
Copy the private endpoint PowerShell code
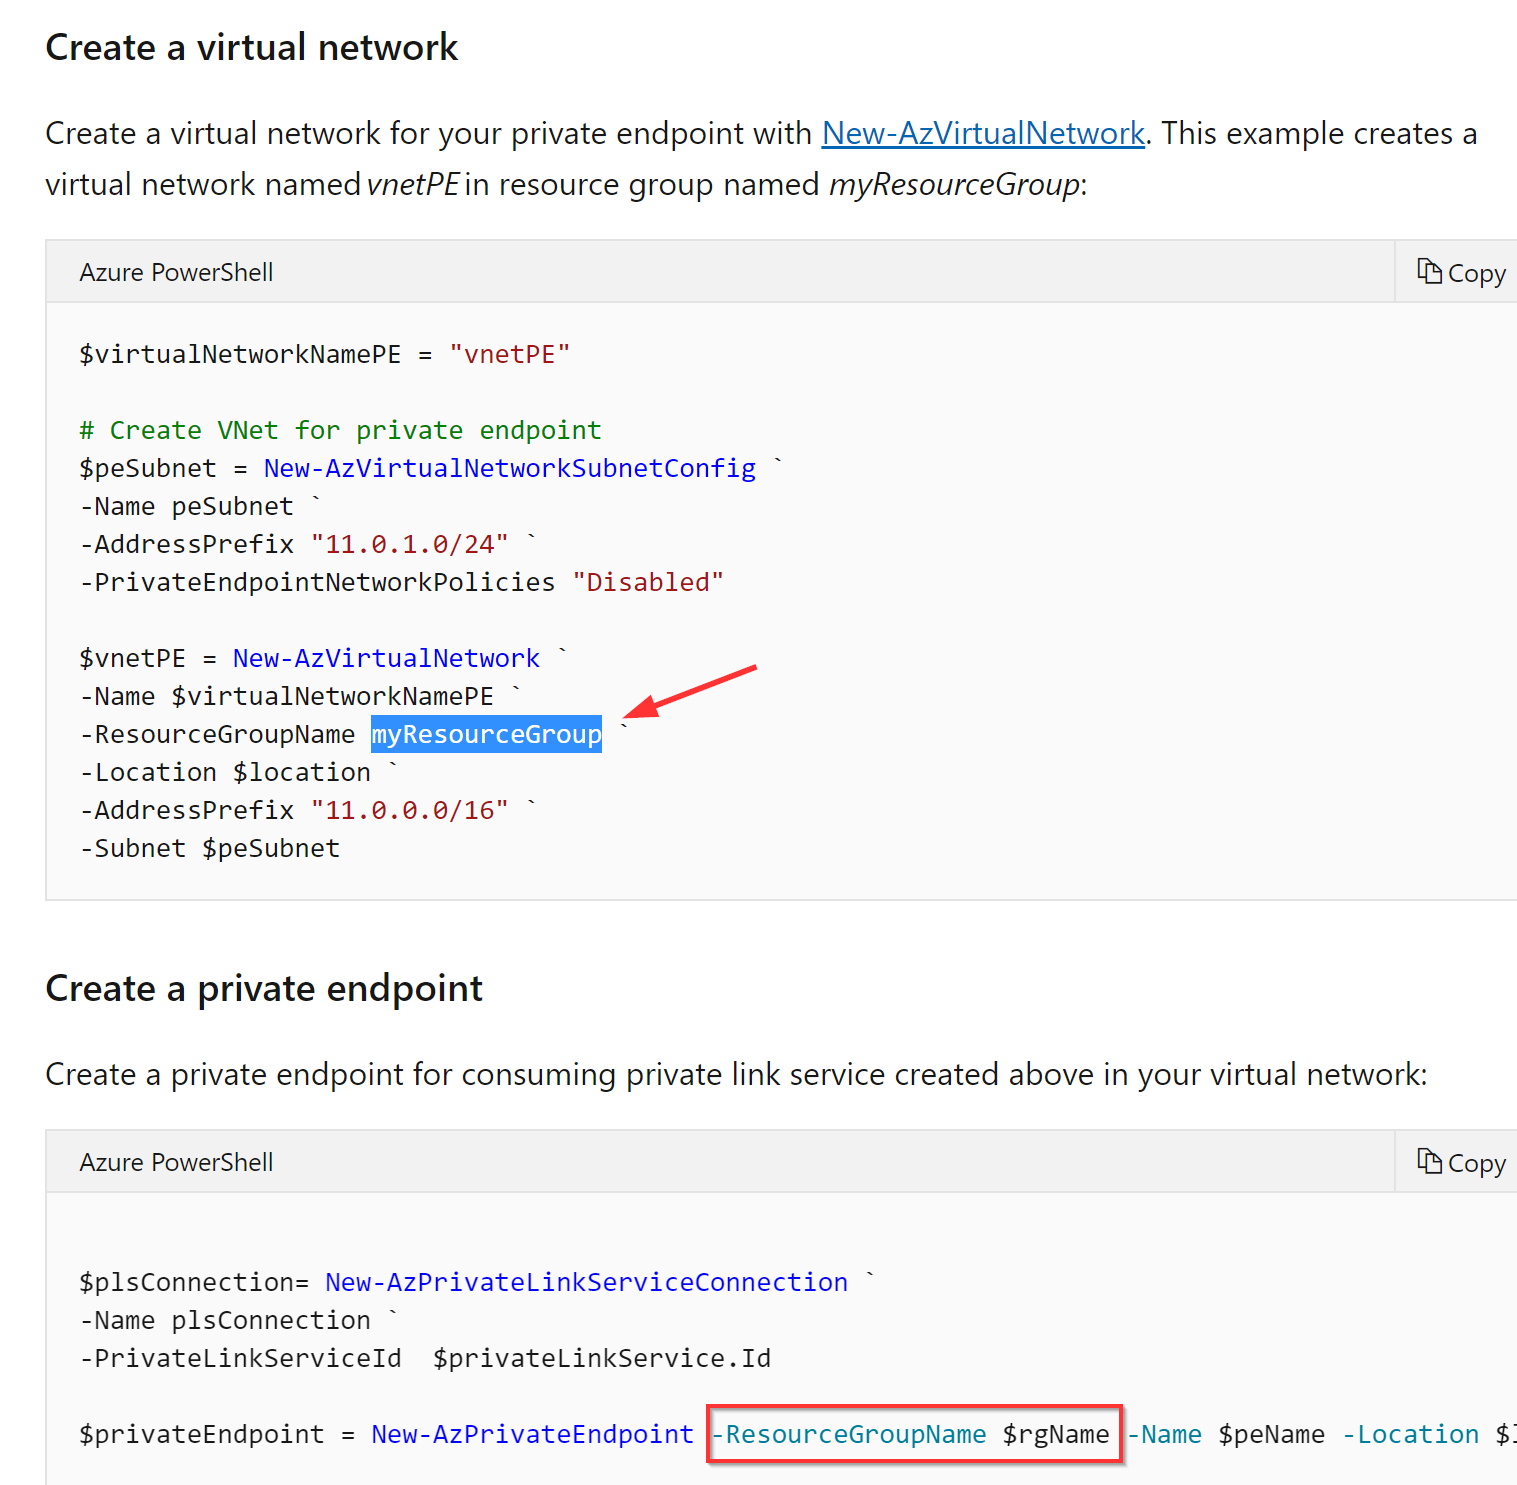tap(1461, 1162)
